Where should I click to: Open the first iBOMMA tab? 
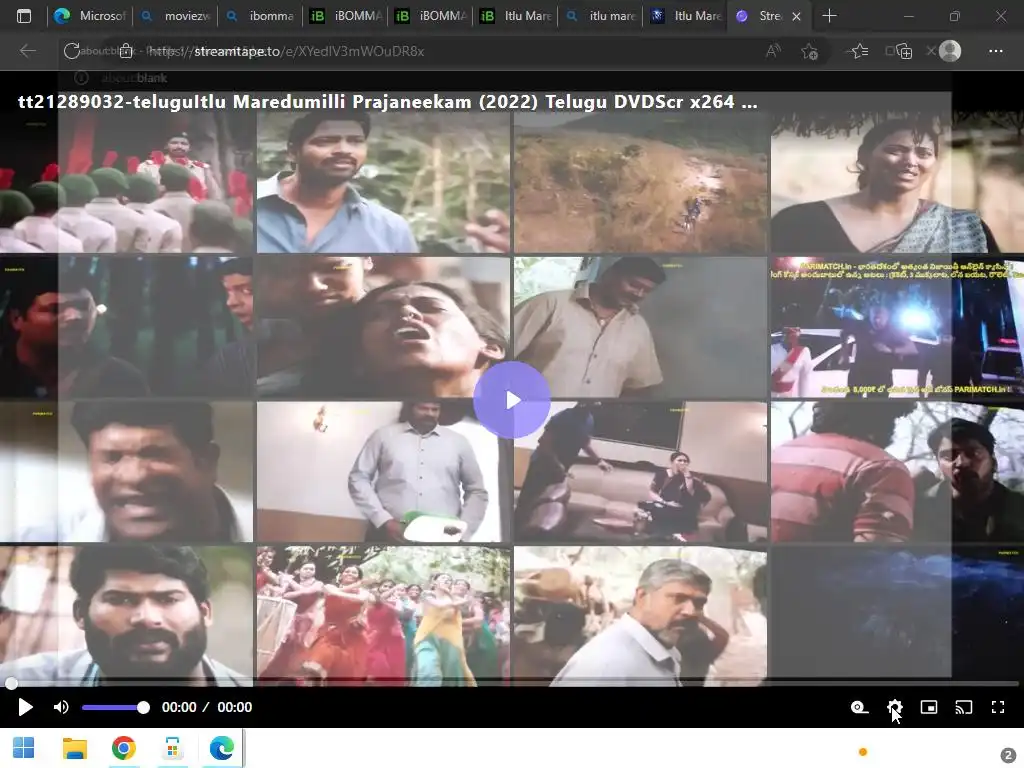345,16
